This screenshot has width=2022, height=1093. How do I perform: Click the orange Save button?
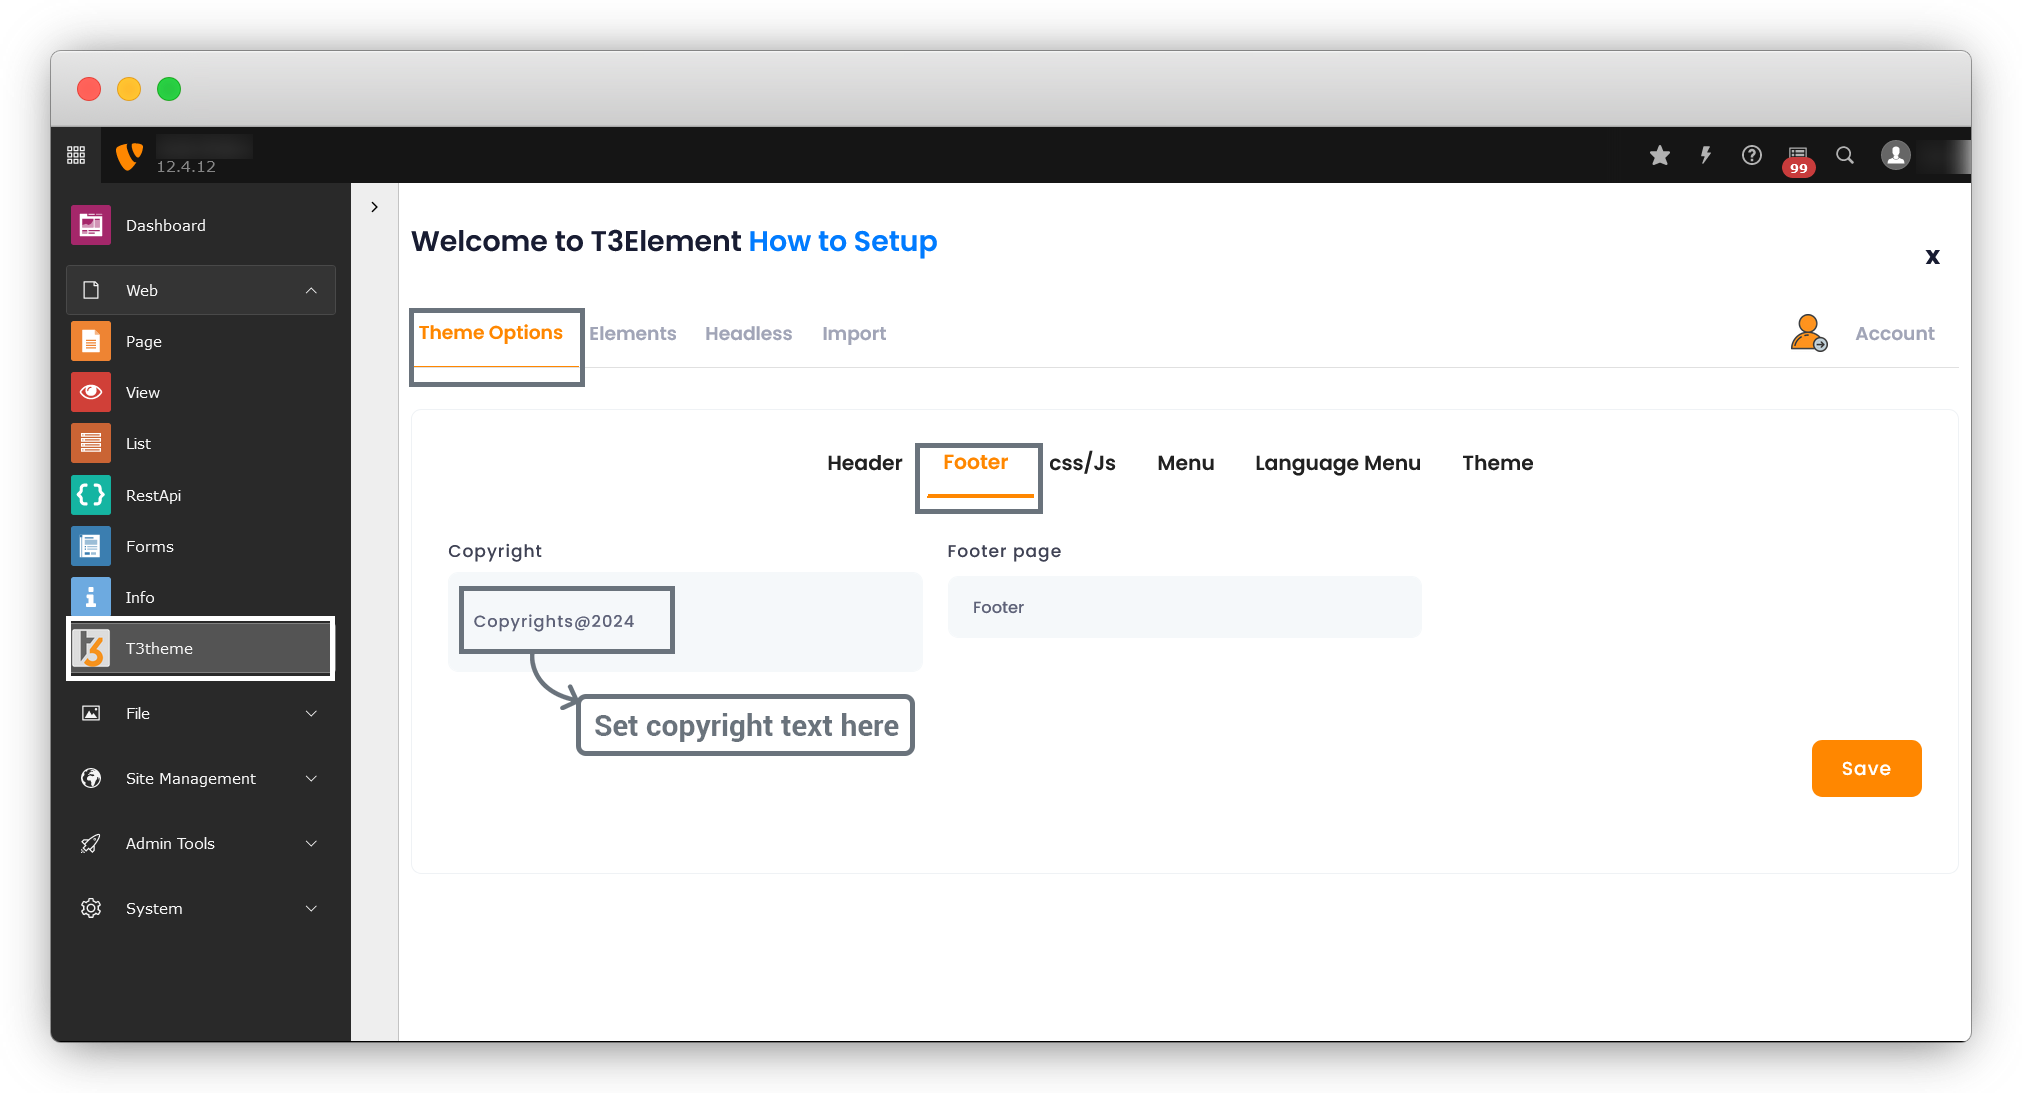(x=1866, y=768)
